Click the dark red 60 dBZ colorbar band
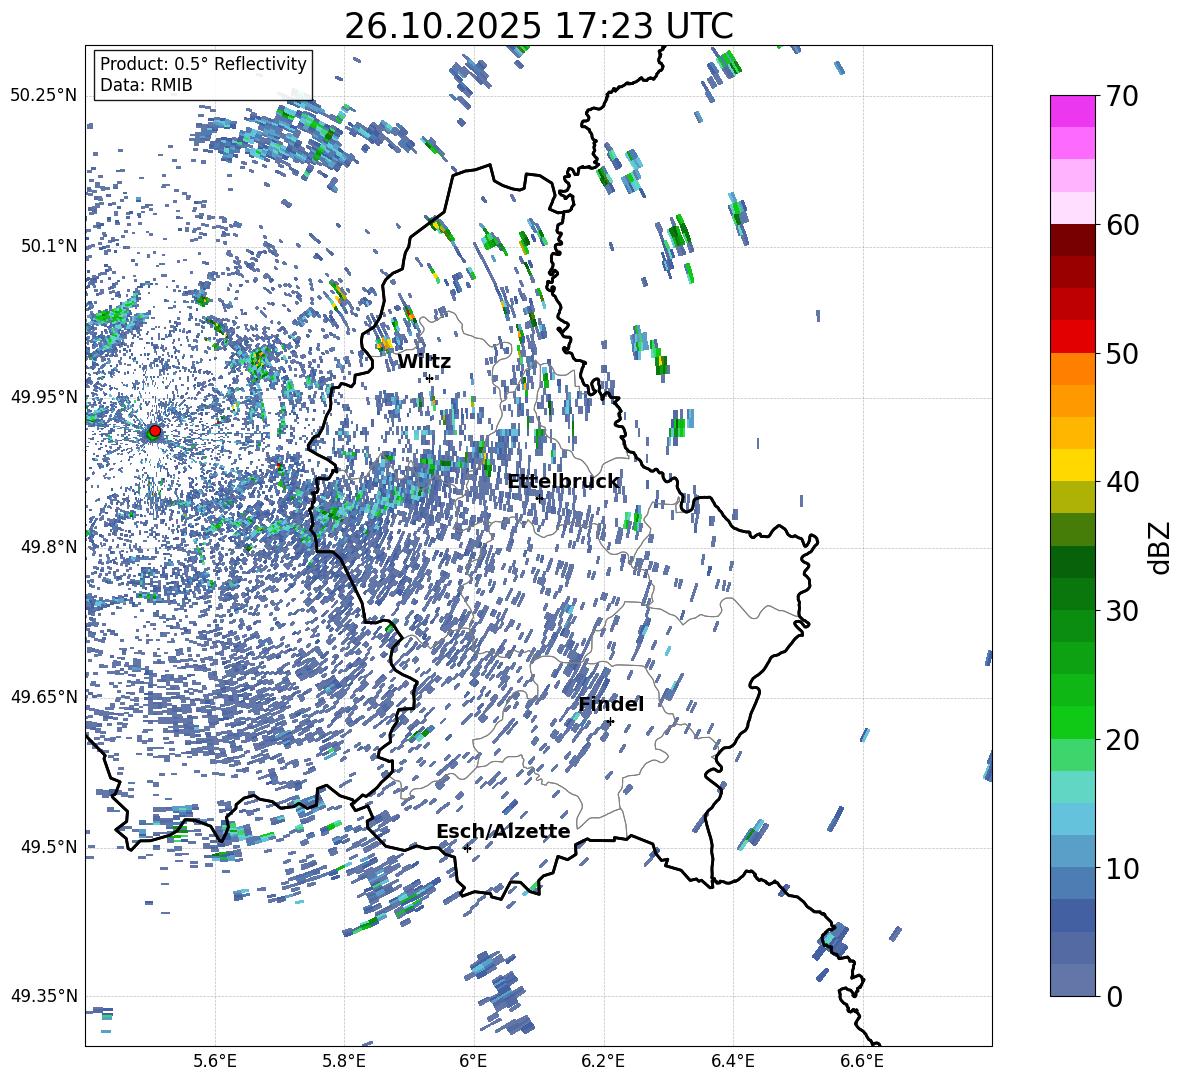Image resolution: width=1184 pixels, height=1081 pixels. pyautogui.click(x=1072, y=240)
